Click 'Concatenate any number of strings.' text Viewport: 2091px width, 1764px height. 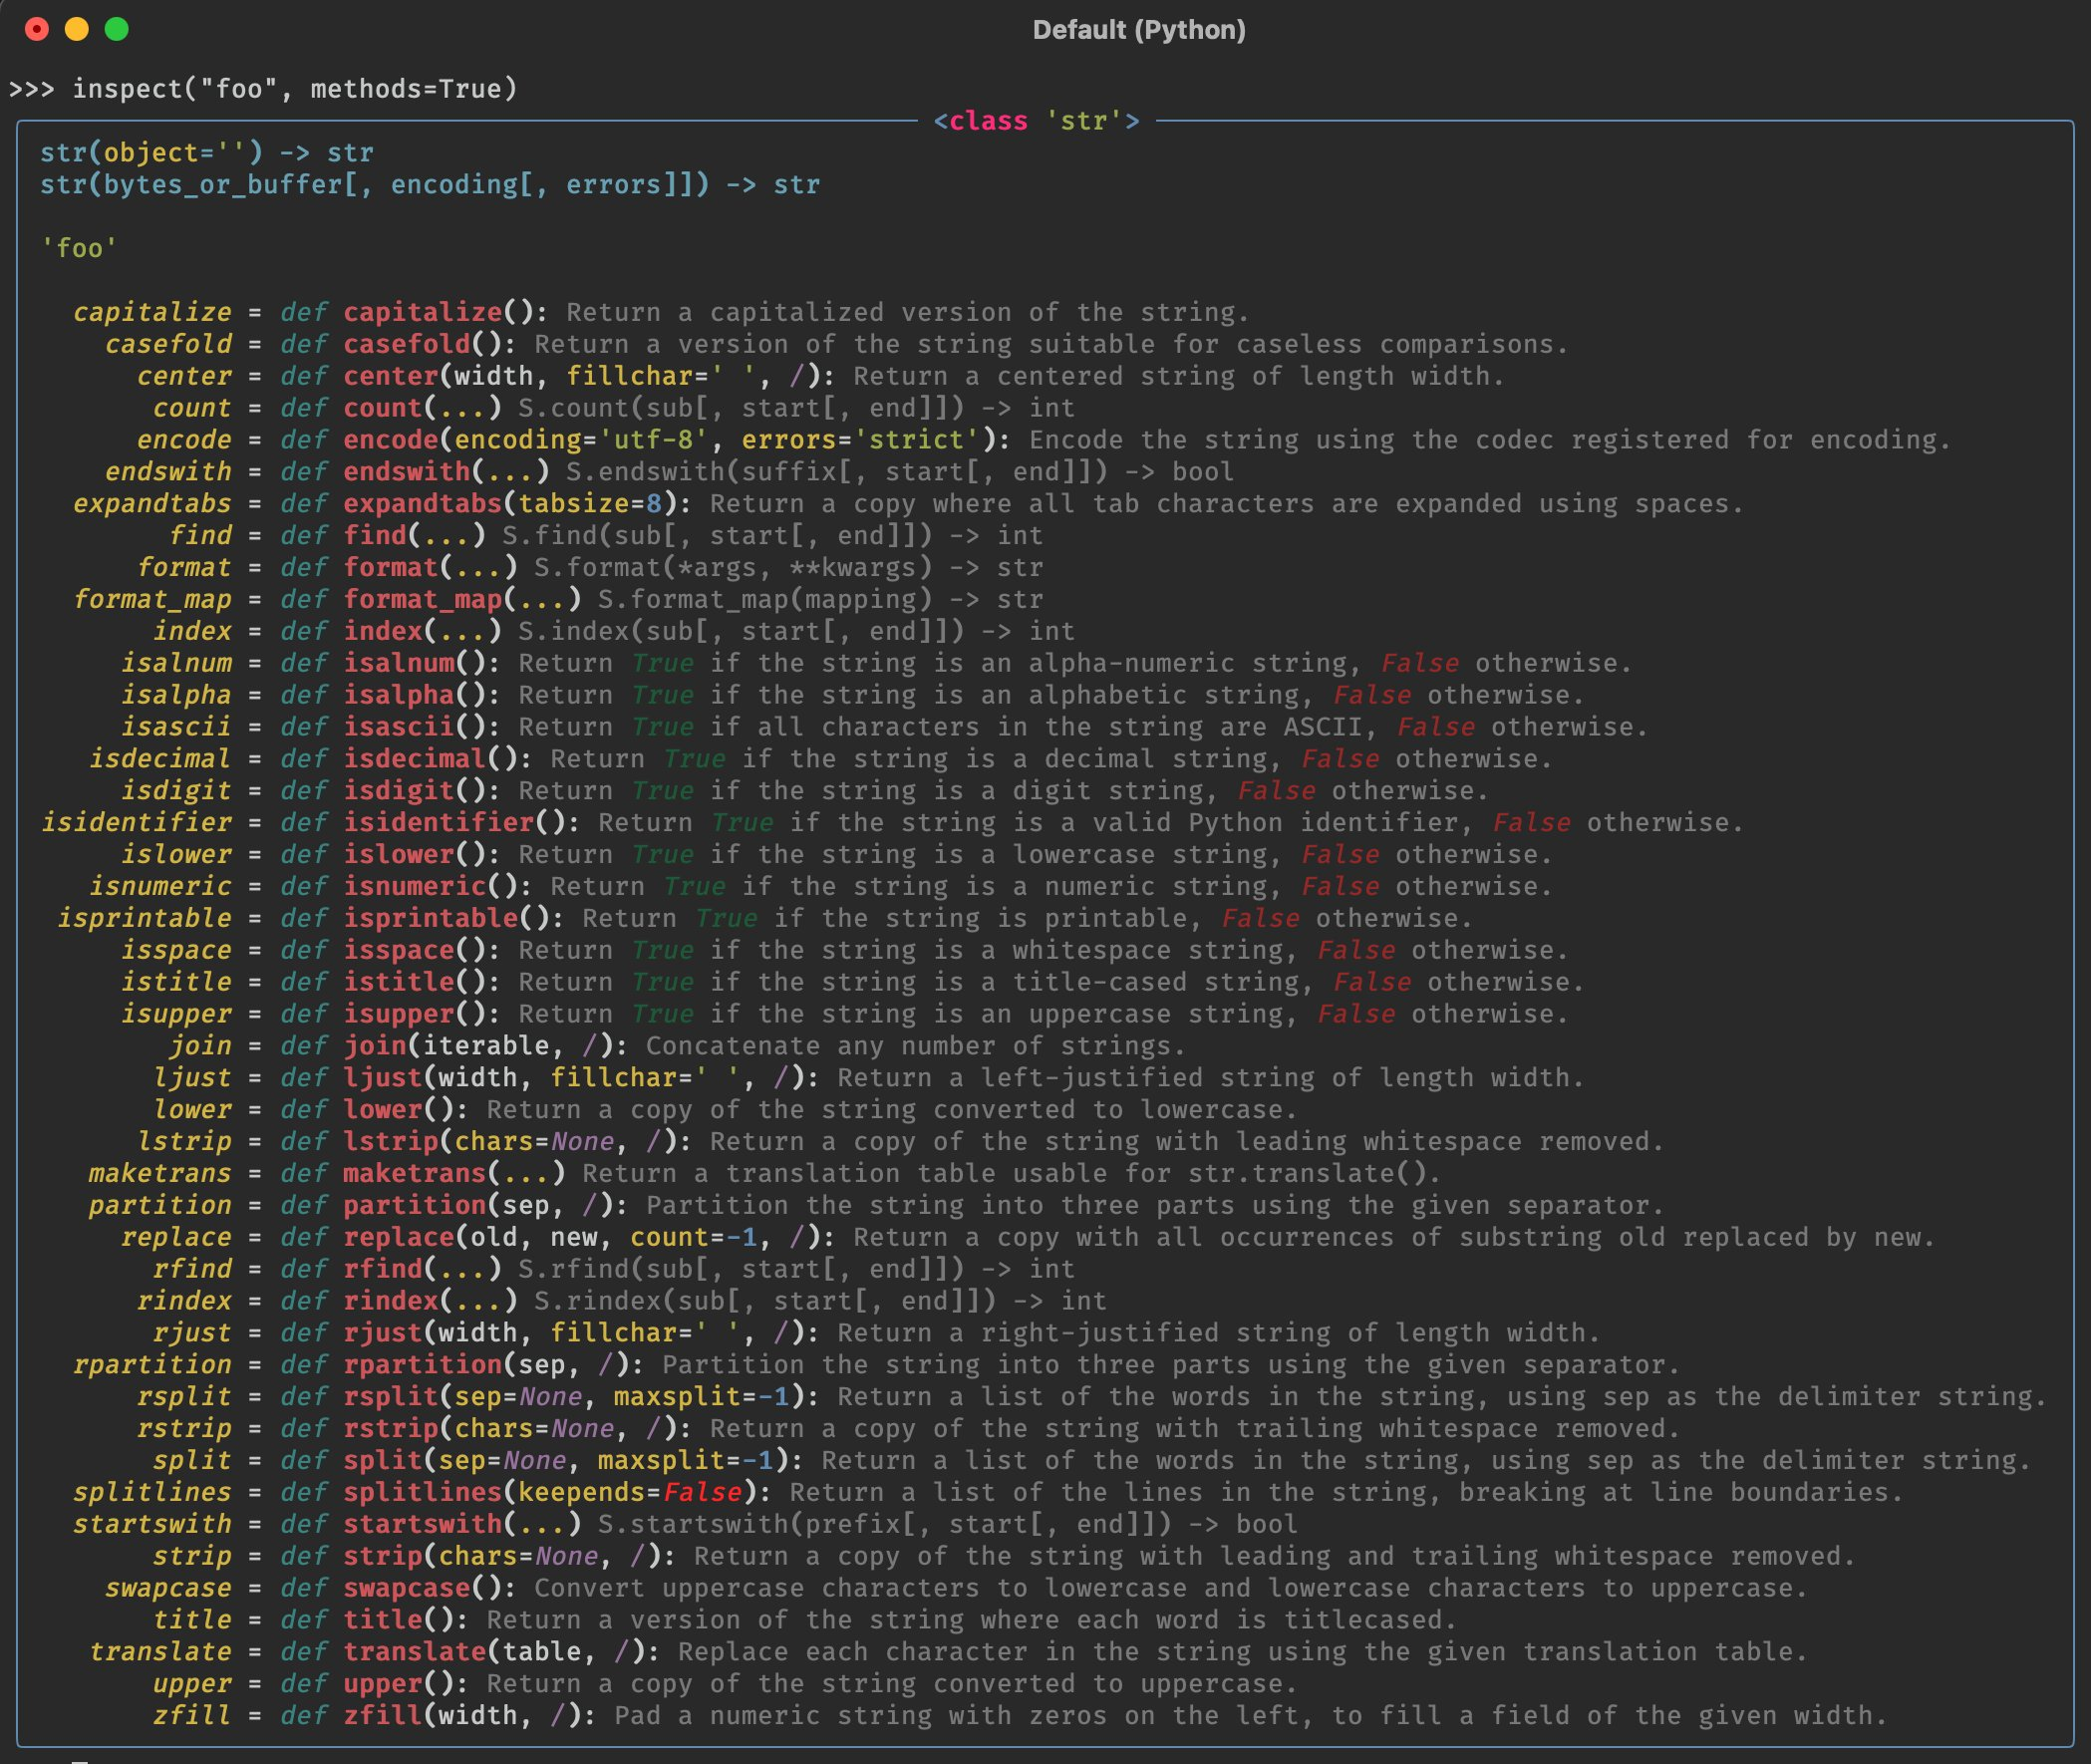point(915,1046)
